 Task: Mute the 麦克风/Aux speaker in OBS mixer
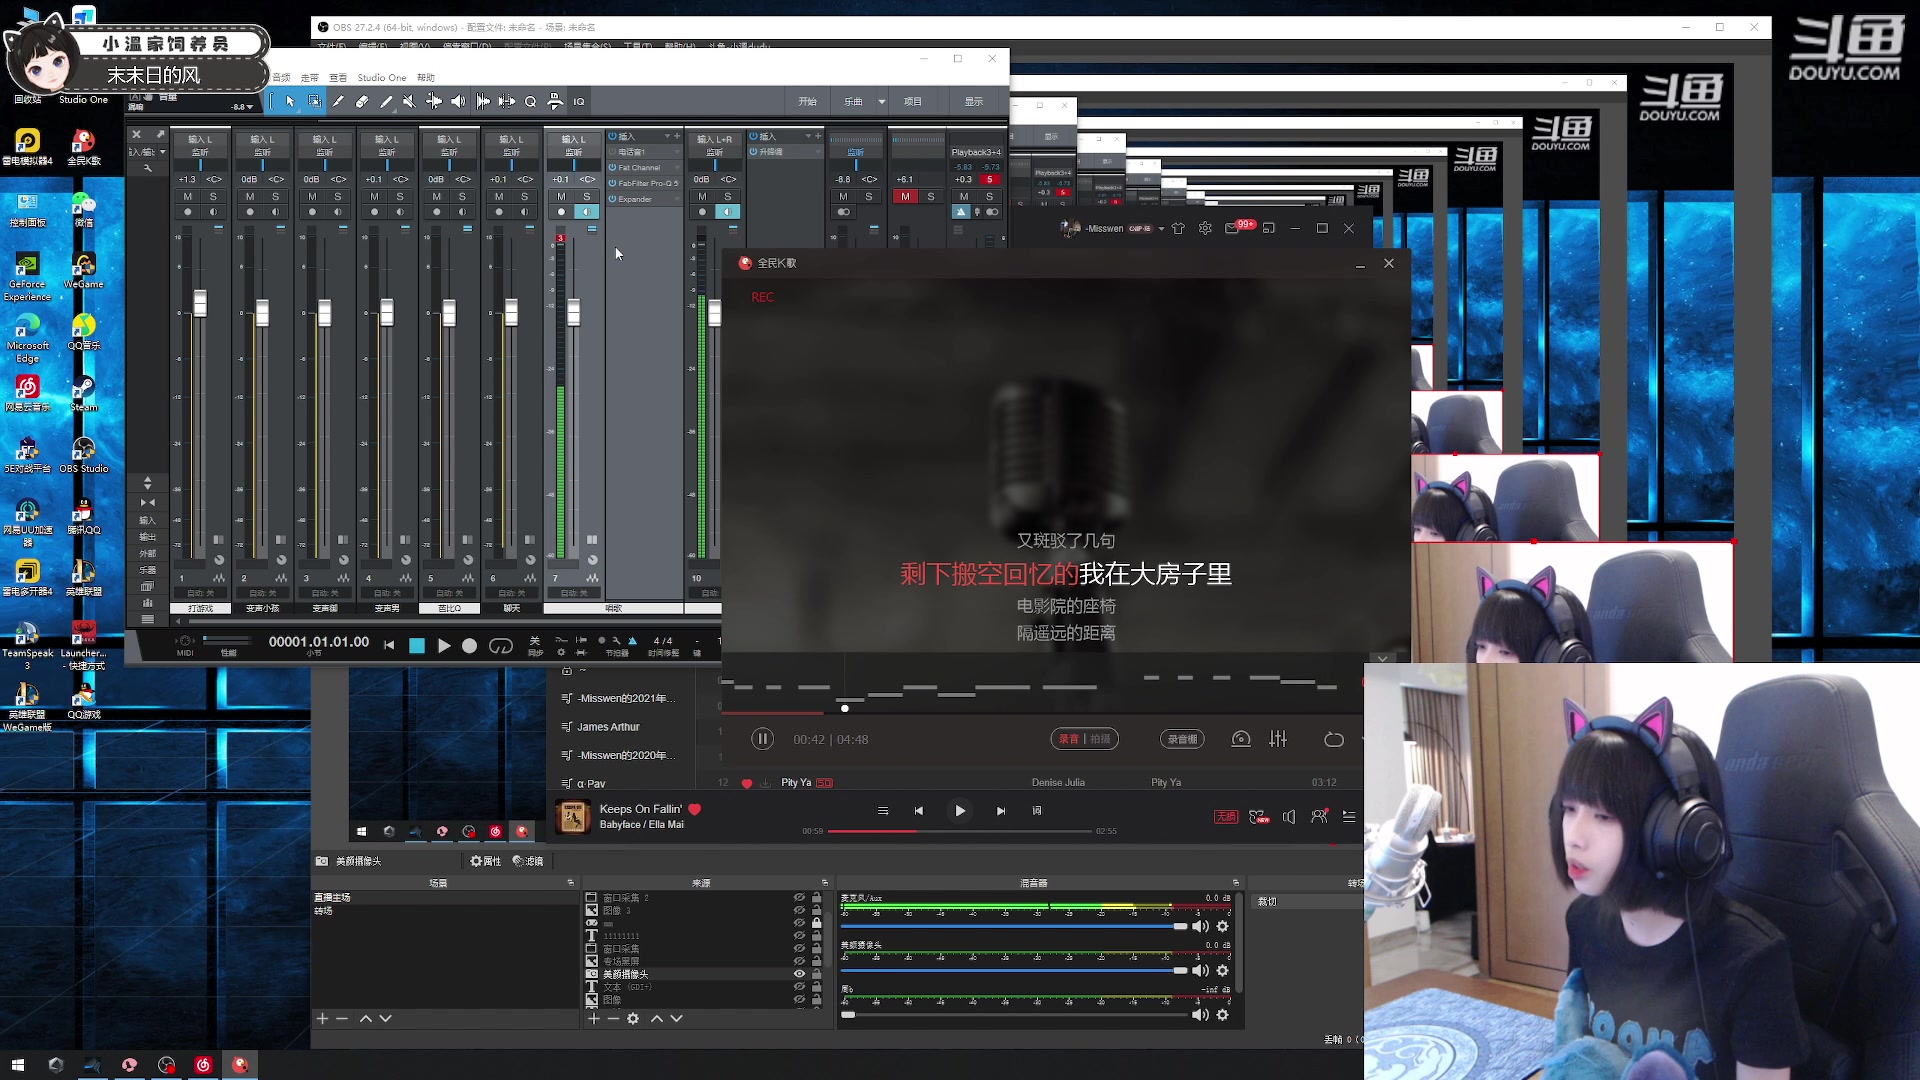[1200, 926]
